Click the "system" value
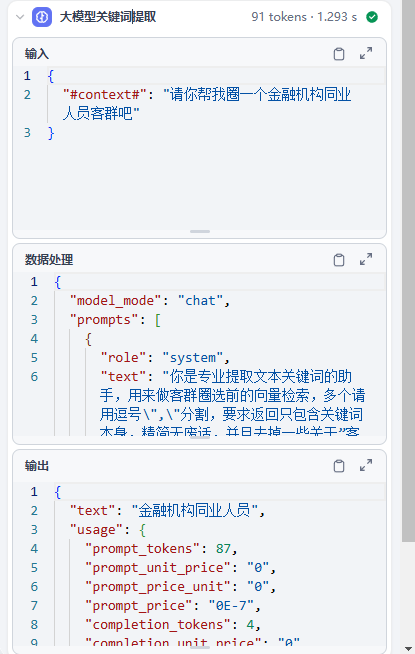415x654 pixels. 193,358
